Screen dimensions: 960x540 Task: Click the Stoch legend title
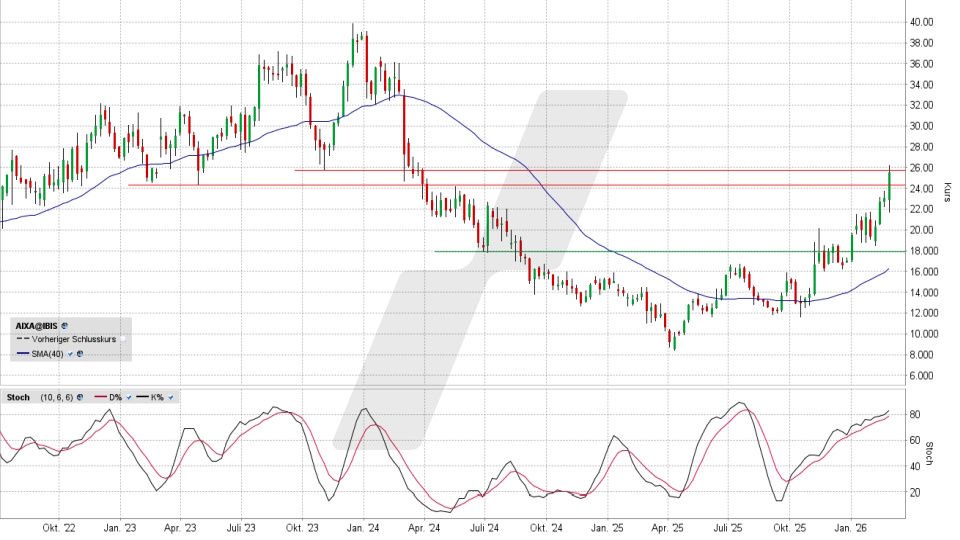coord(18,397)
